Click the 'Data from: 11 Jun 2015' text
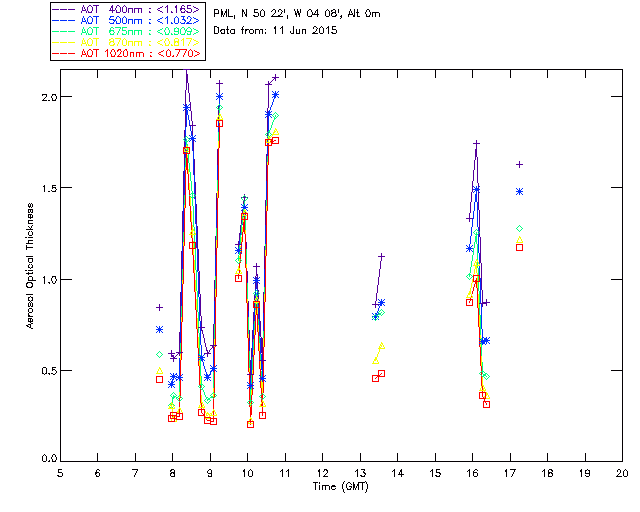 click(x=275, y=30)
